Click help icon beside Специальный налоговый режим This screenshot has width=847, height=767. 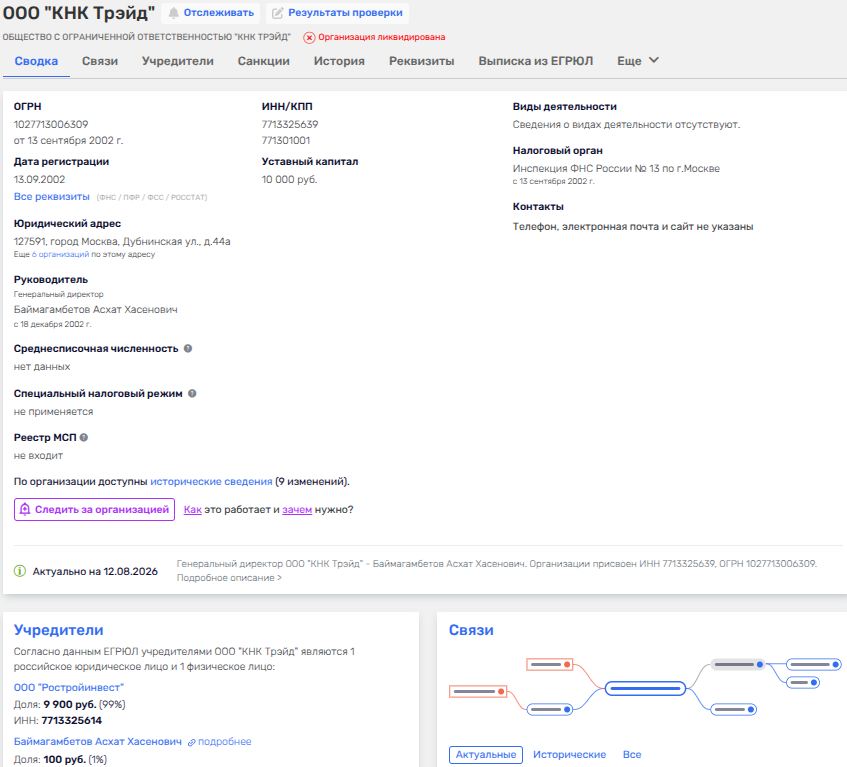[192, 393]
